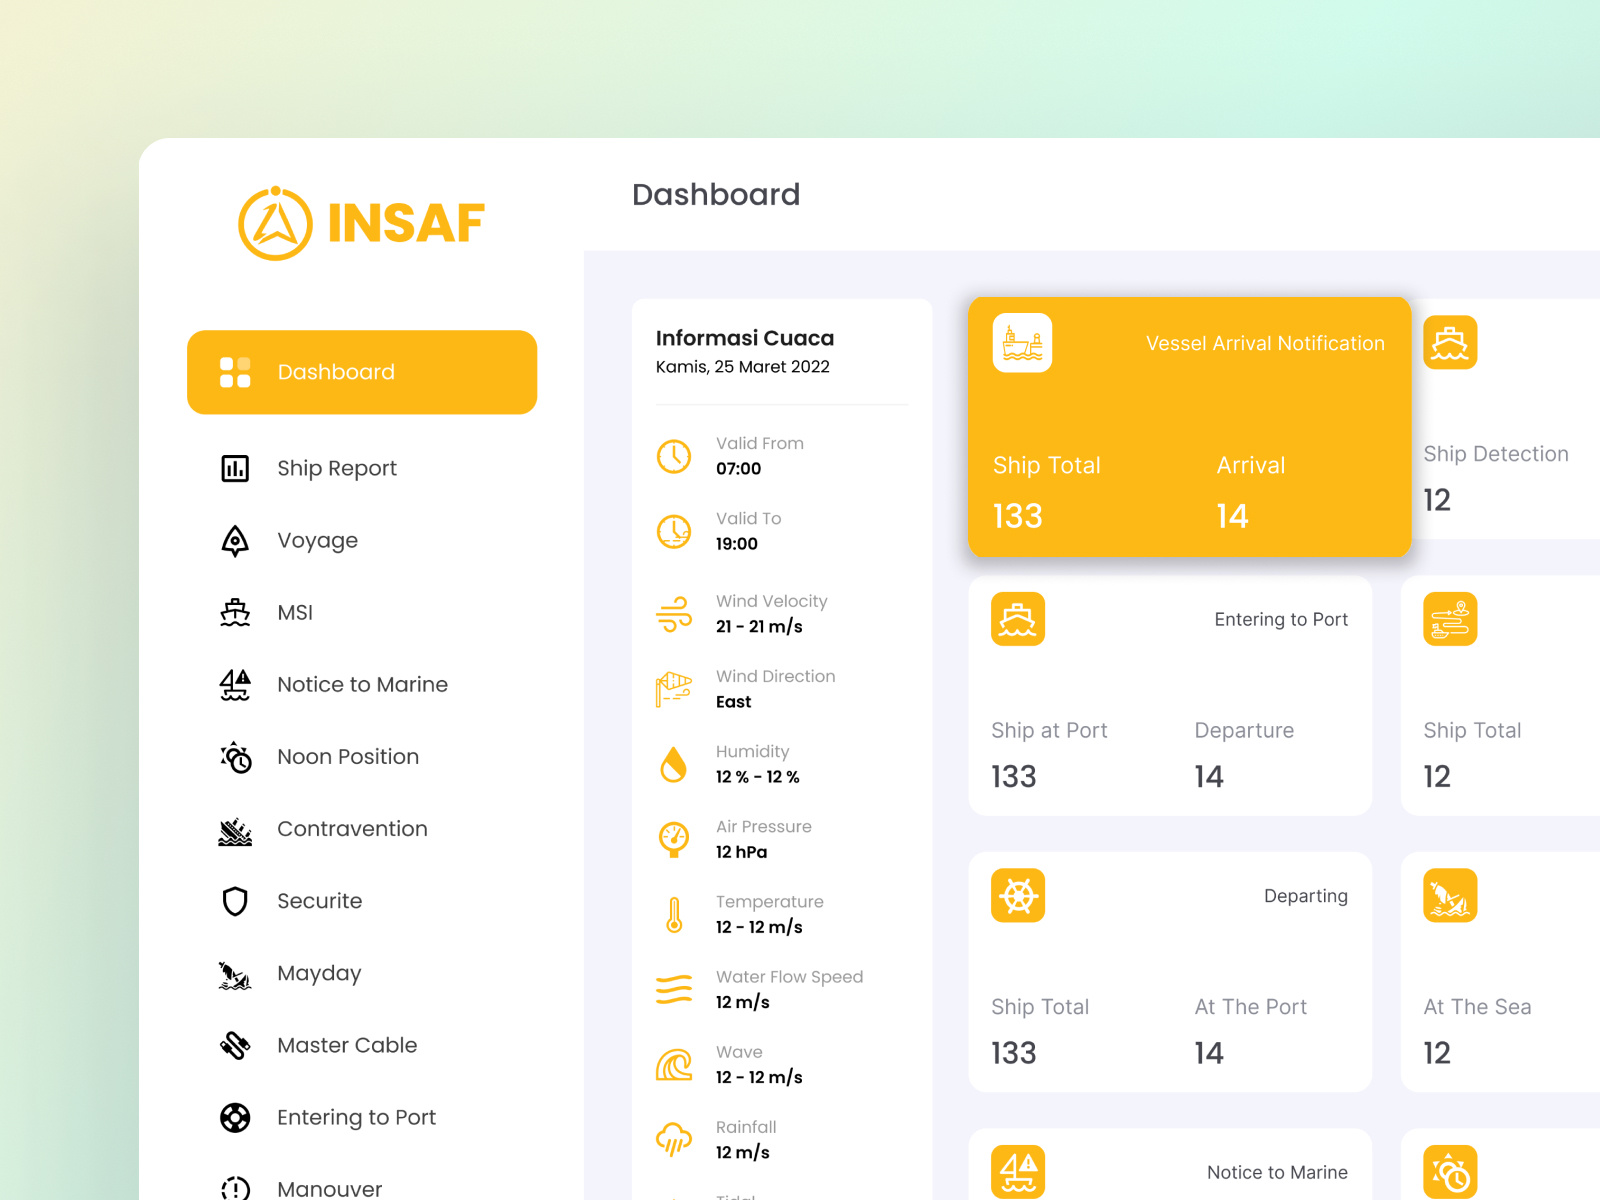Click the Humidity droplet icon

click(x=674, y=764)
